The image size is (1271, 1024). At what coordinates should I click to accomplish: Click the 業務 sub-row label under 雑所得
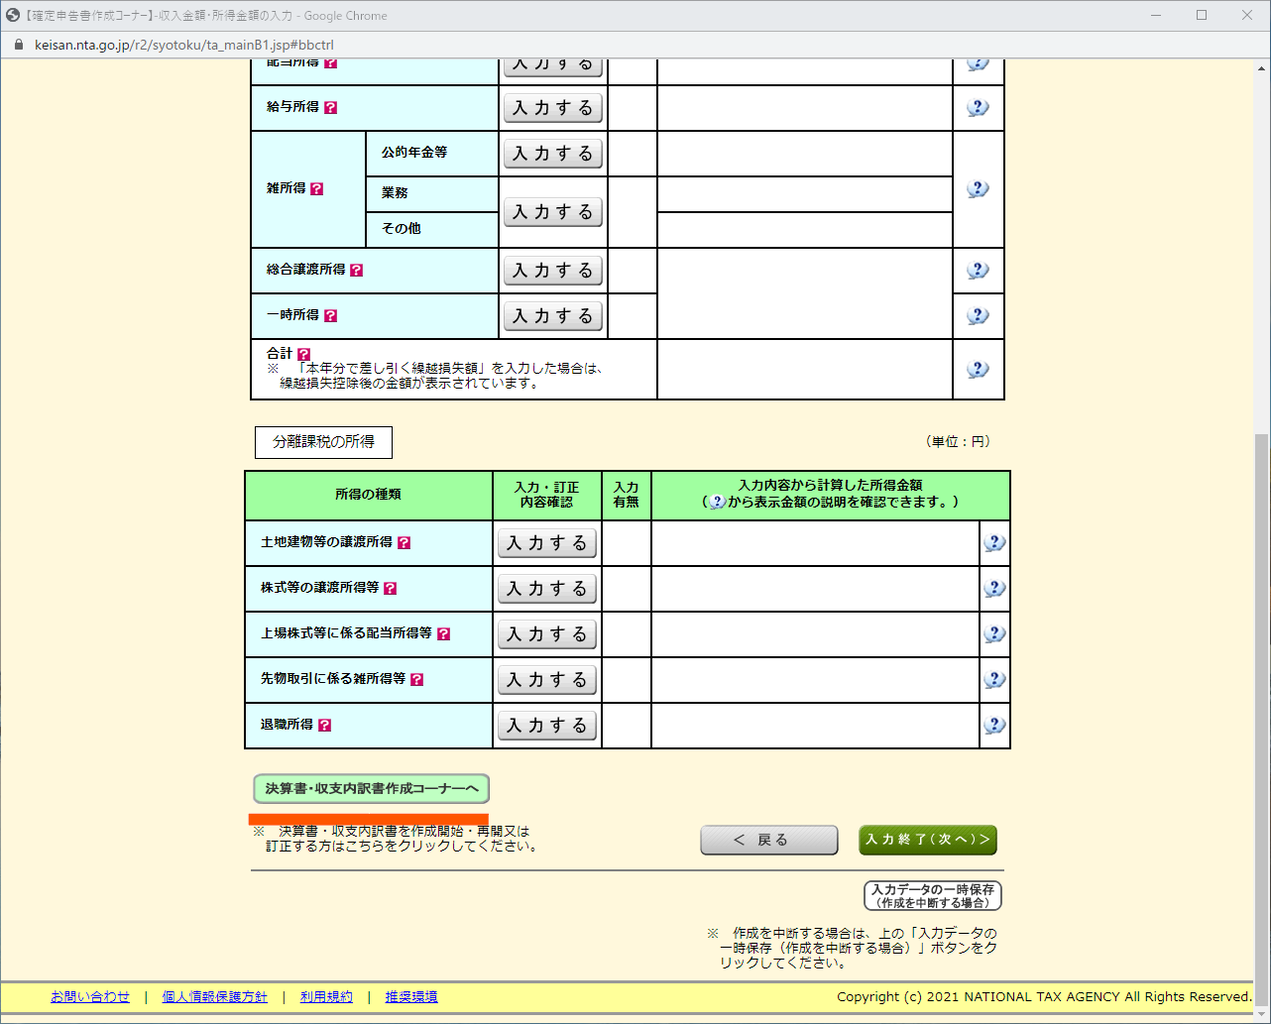click(x=395, y=193)
